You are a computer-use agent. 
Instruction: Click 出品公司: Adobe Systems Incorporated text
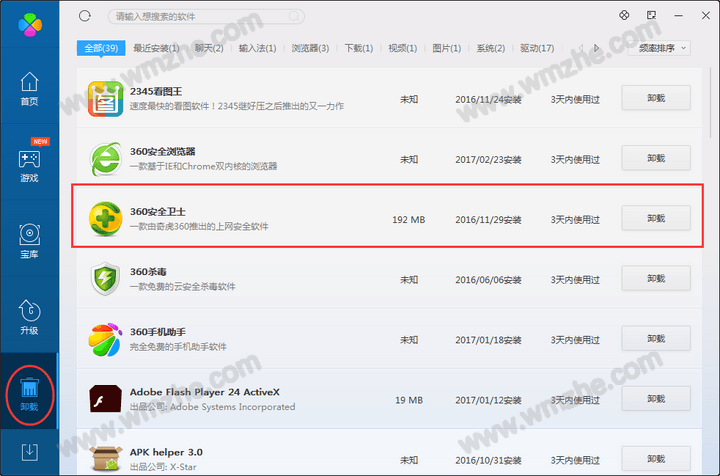(x=212, y=407)
